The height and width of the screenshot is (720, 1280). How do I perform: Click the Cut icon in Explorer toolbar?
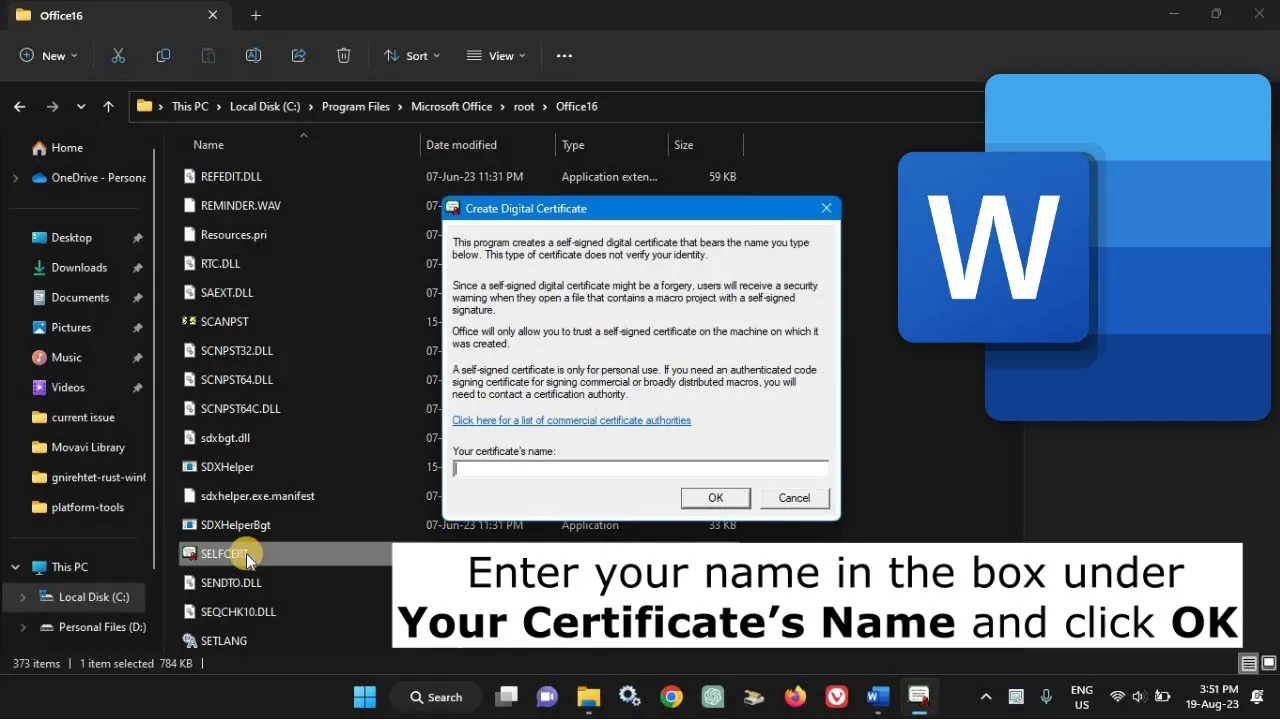click(x=118, y=56)
